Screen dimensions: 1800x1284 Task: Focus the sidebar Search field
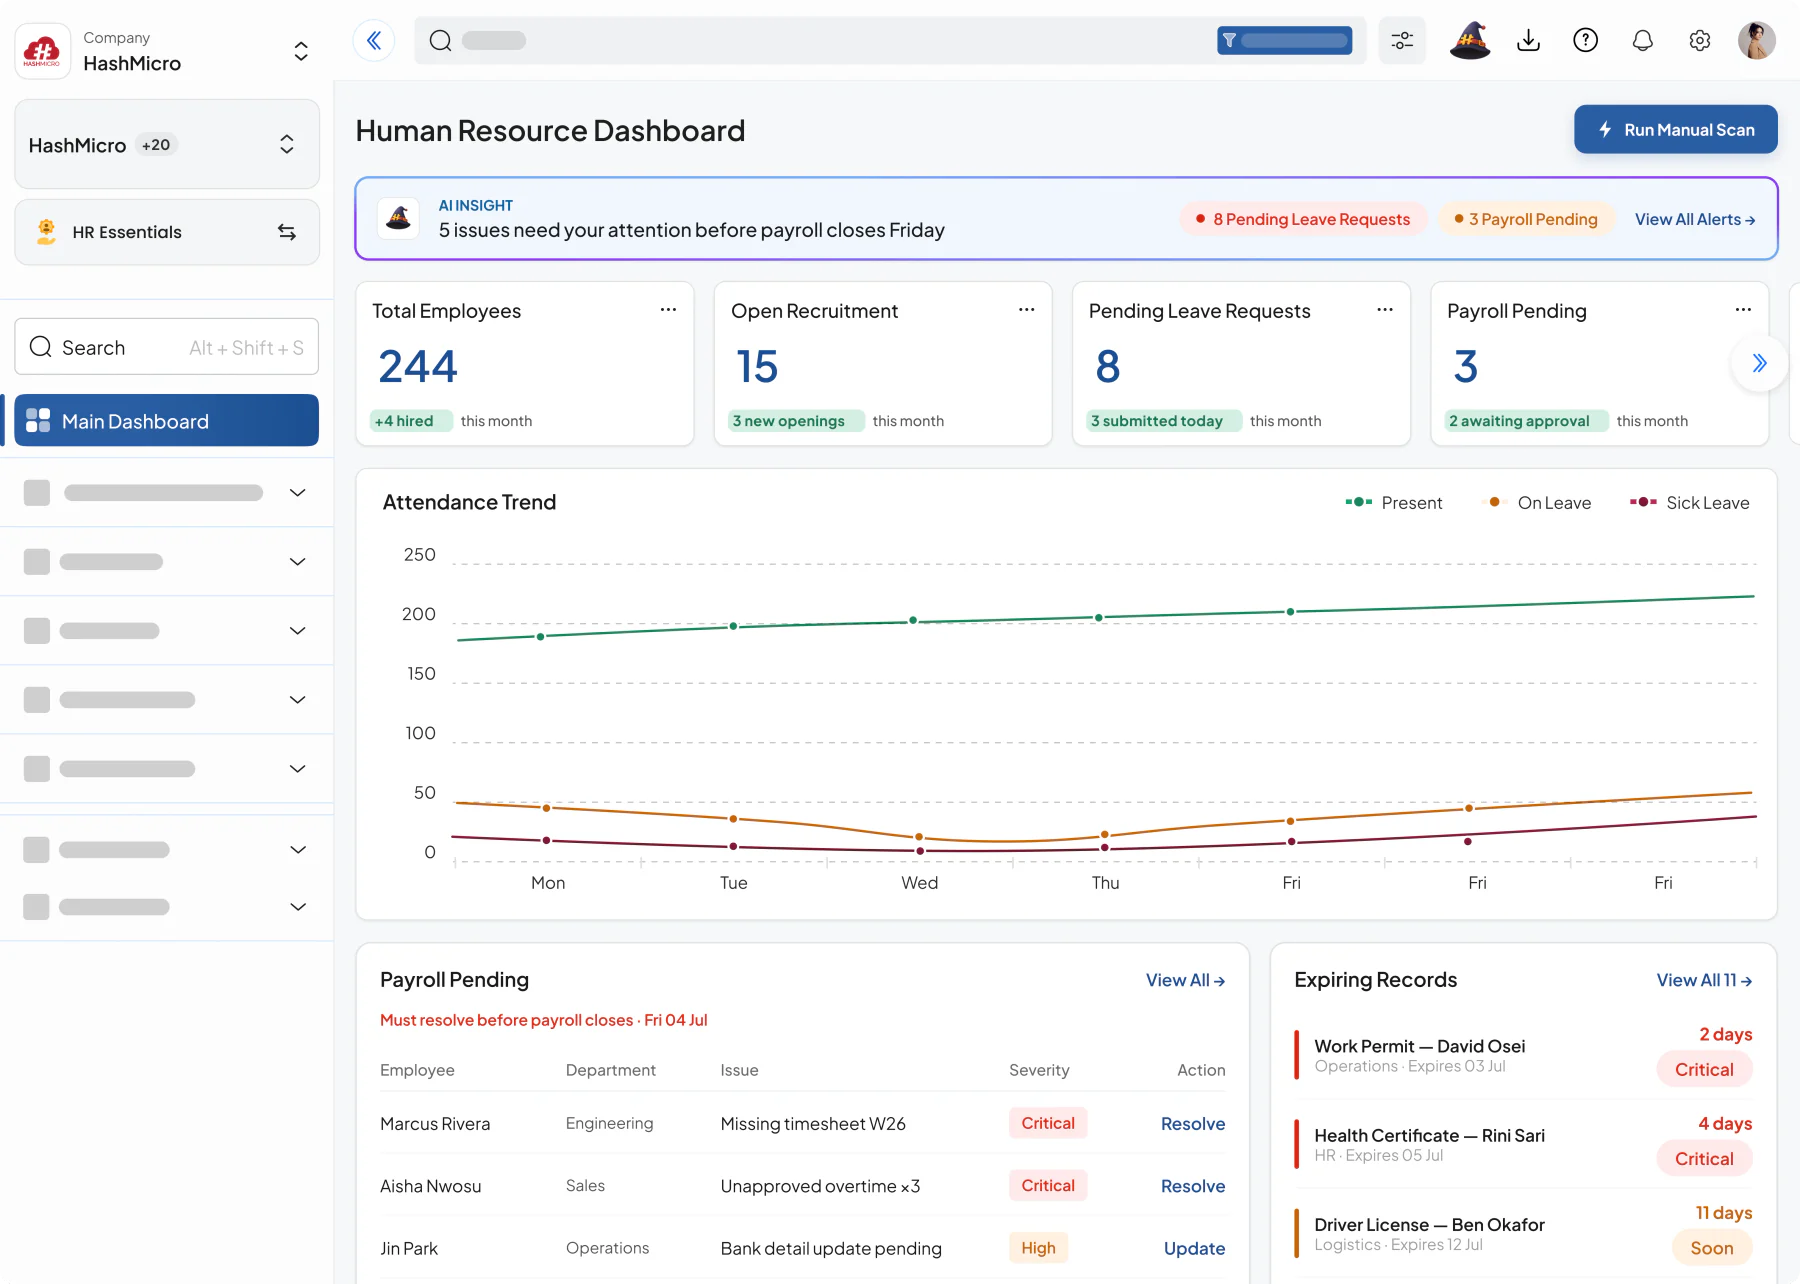(x=167, y=347)
